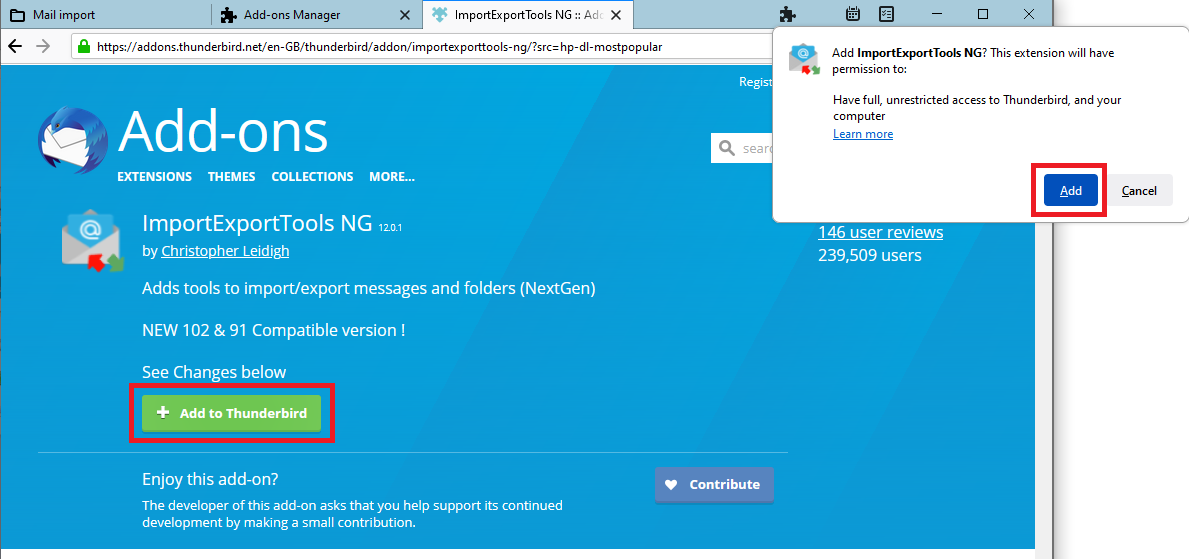1189x559 pixels.
Task: Close the Add-ons Manager tab
Action: coord(404,15)
